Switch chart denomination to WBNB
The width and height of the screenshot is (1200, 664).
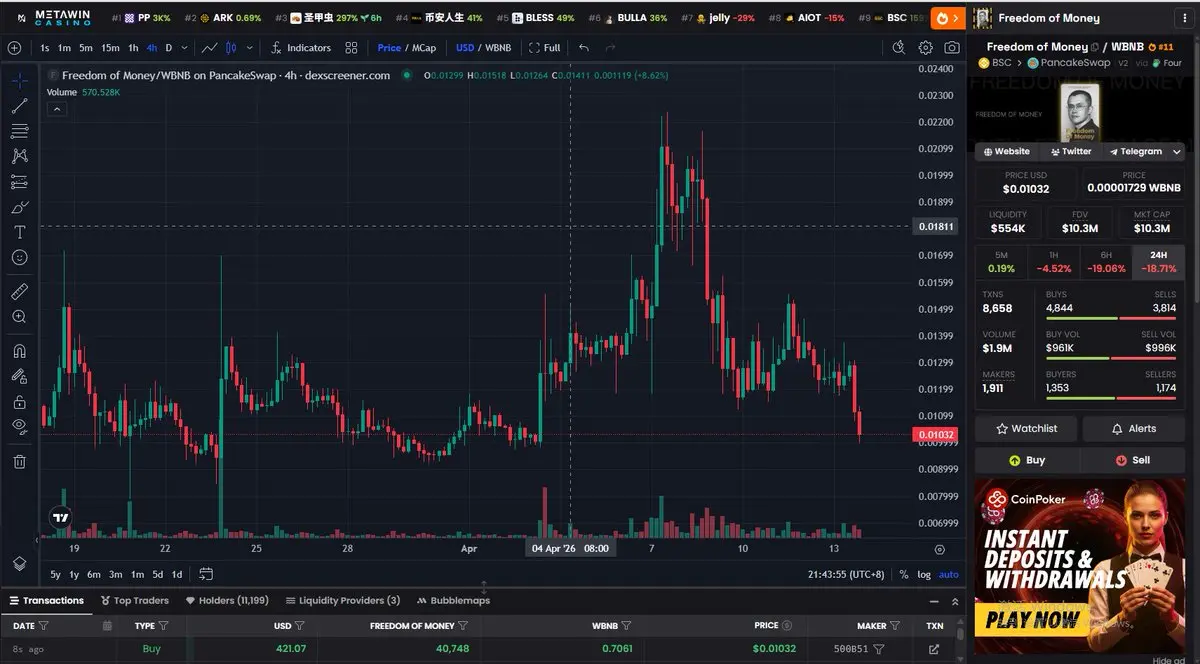pos(497,48)
